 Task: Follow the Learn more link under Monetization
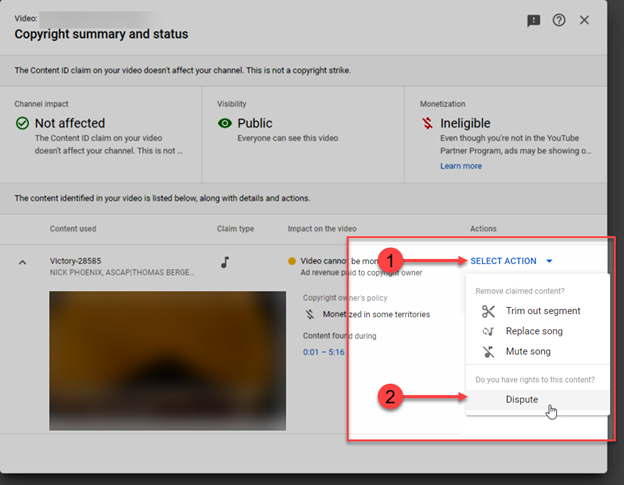(x=460, y=166)
